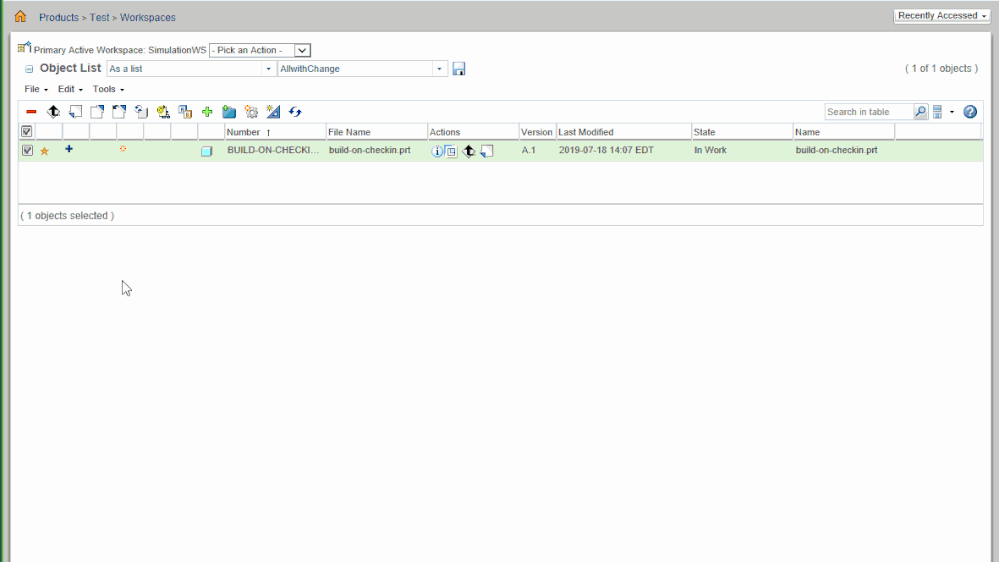Click the blue folder import icon
This screenshot has height=562, width=999.
click(x=229, y=112)
